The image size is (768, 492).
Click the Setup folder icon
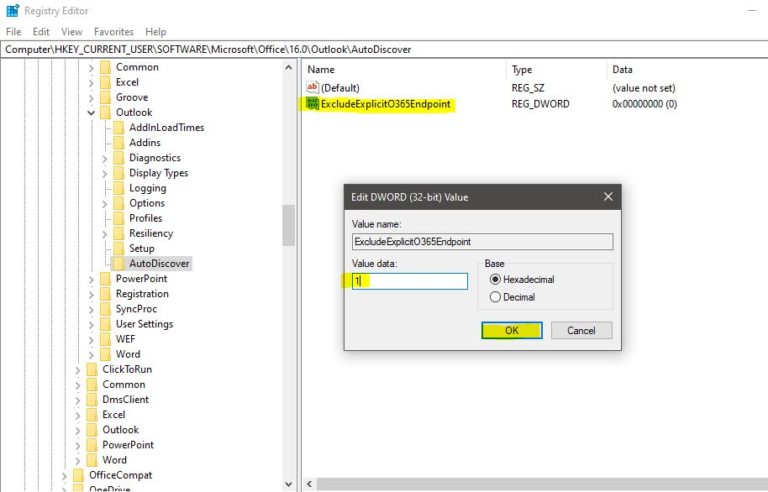[119, 248]
